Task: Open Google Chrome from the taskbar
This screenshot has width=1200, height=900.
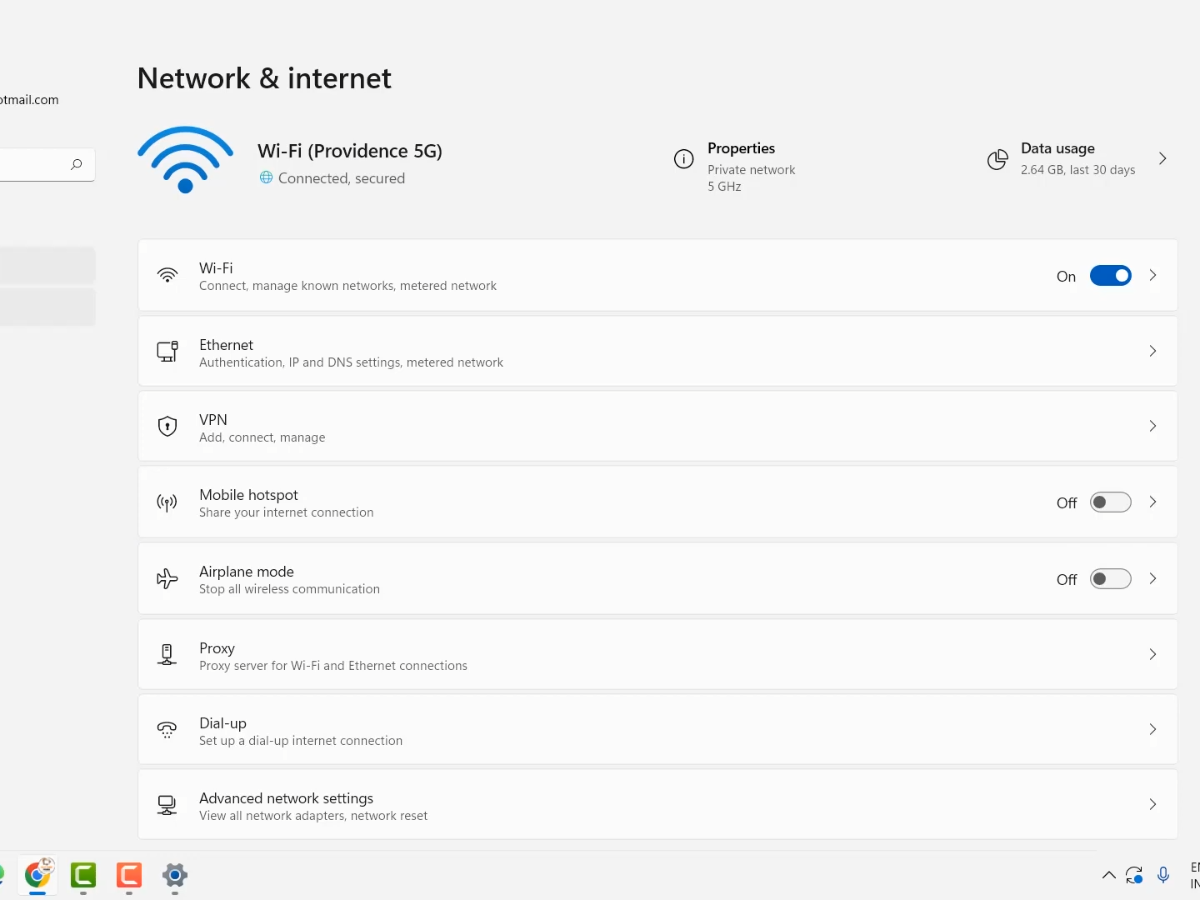Action: point(38,875)
